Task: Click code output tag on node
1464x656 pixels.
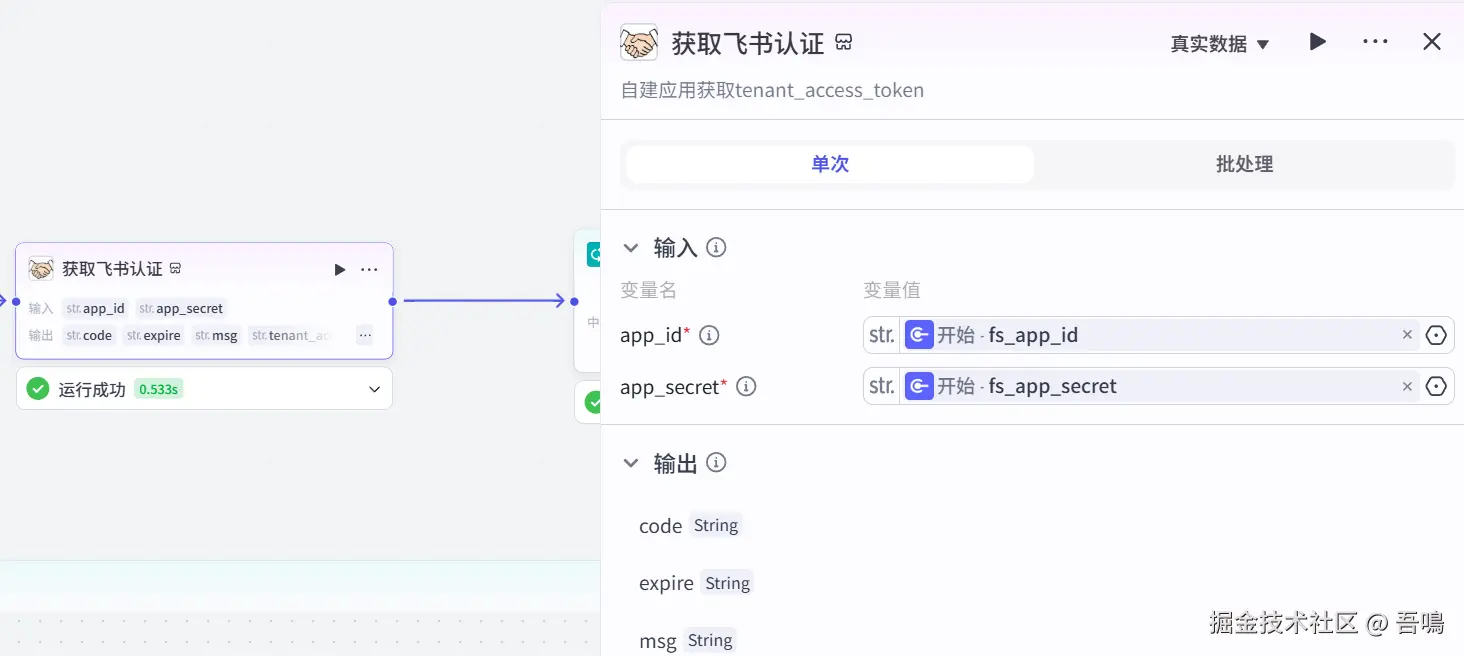Action: tap(89, 335)
